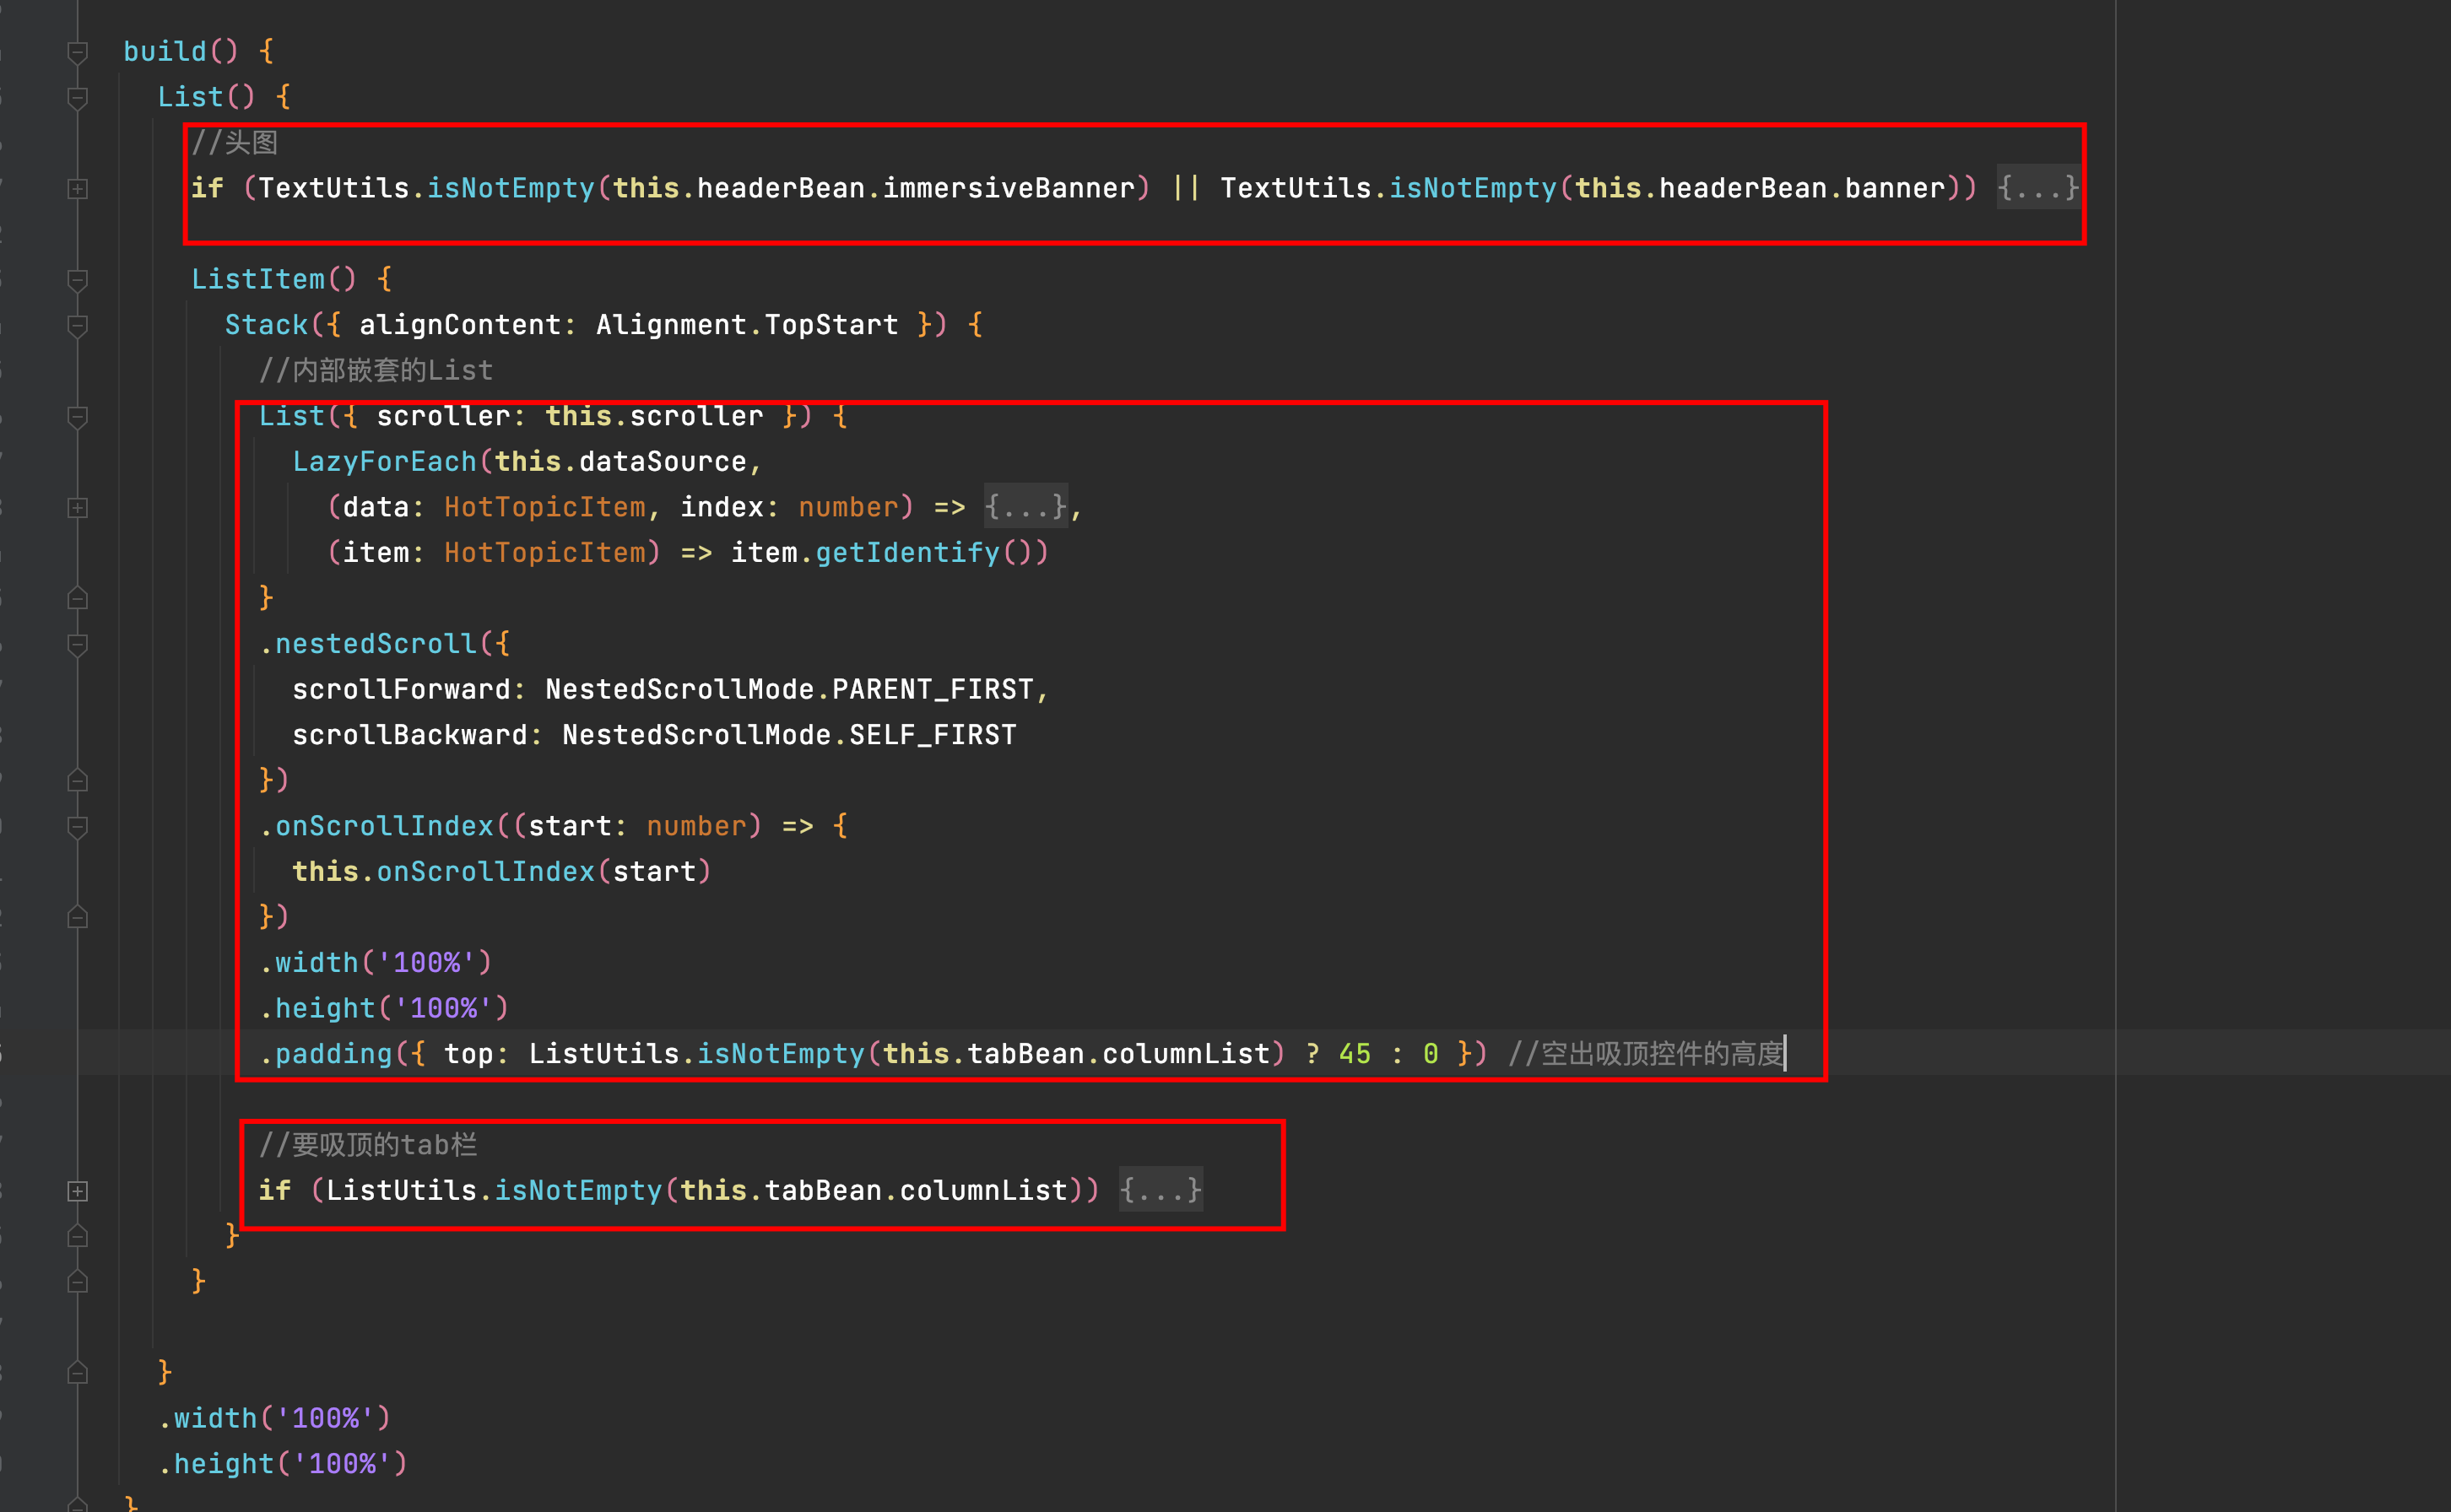The width and height of the screenshot is (2451, 1512).
Task: Place cursor on 'build()' text
Action: pos(181,51)
